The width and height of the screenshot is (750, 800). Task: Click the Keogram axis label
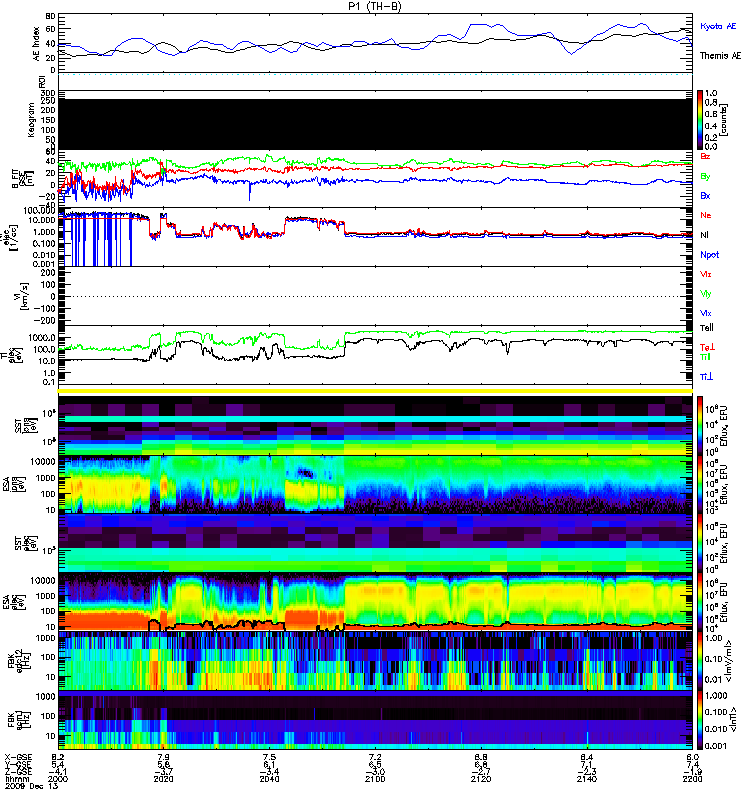click(31, 120)
